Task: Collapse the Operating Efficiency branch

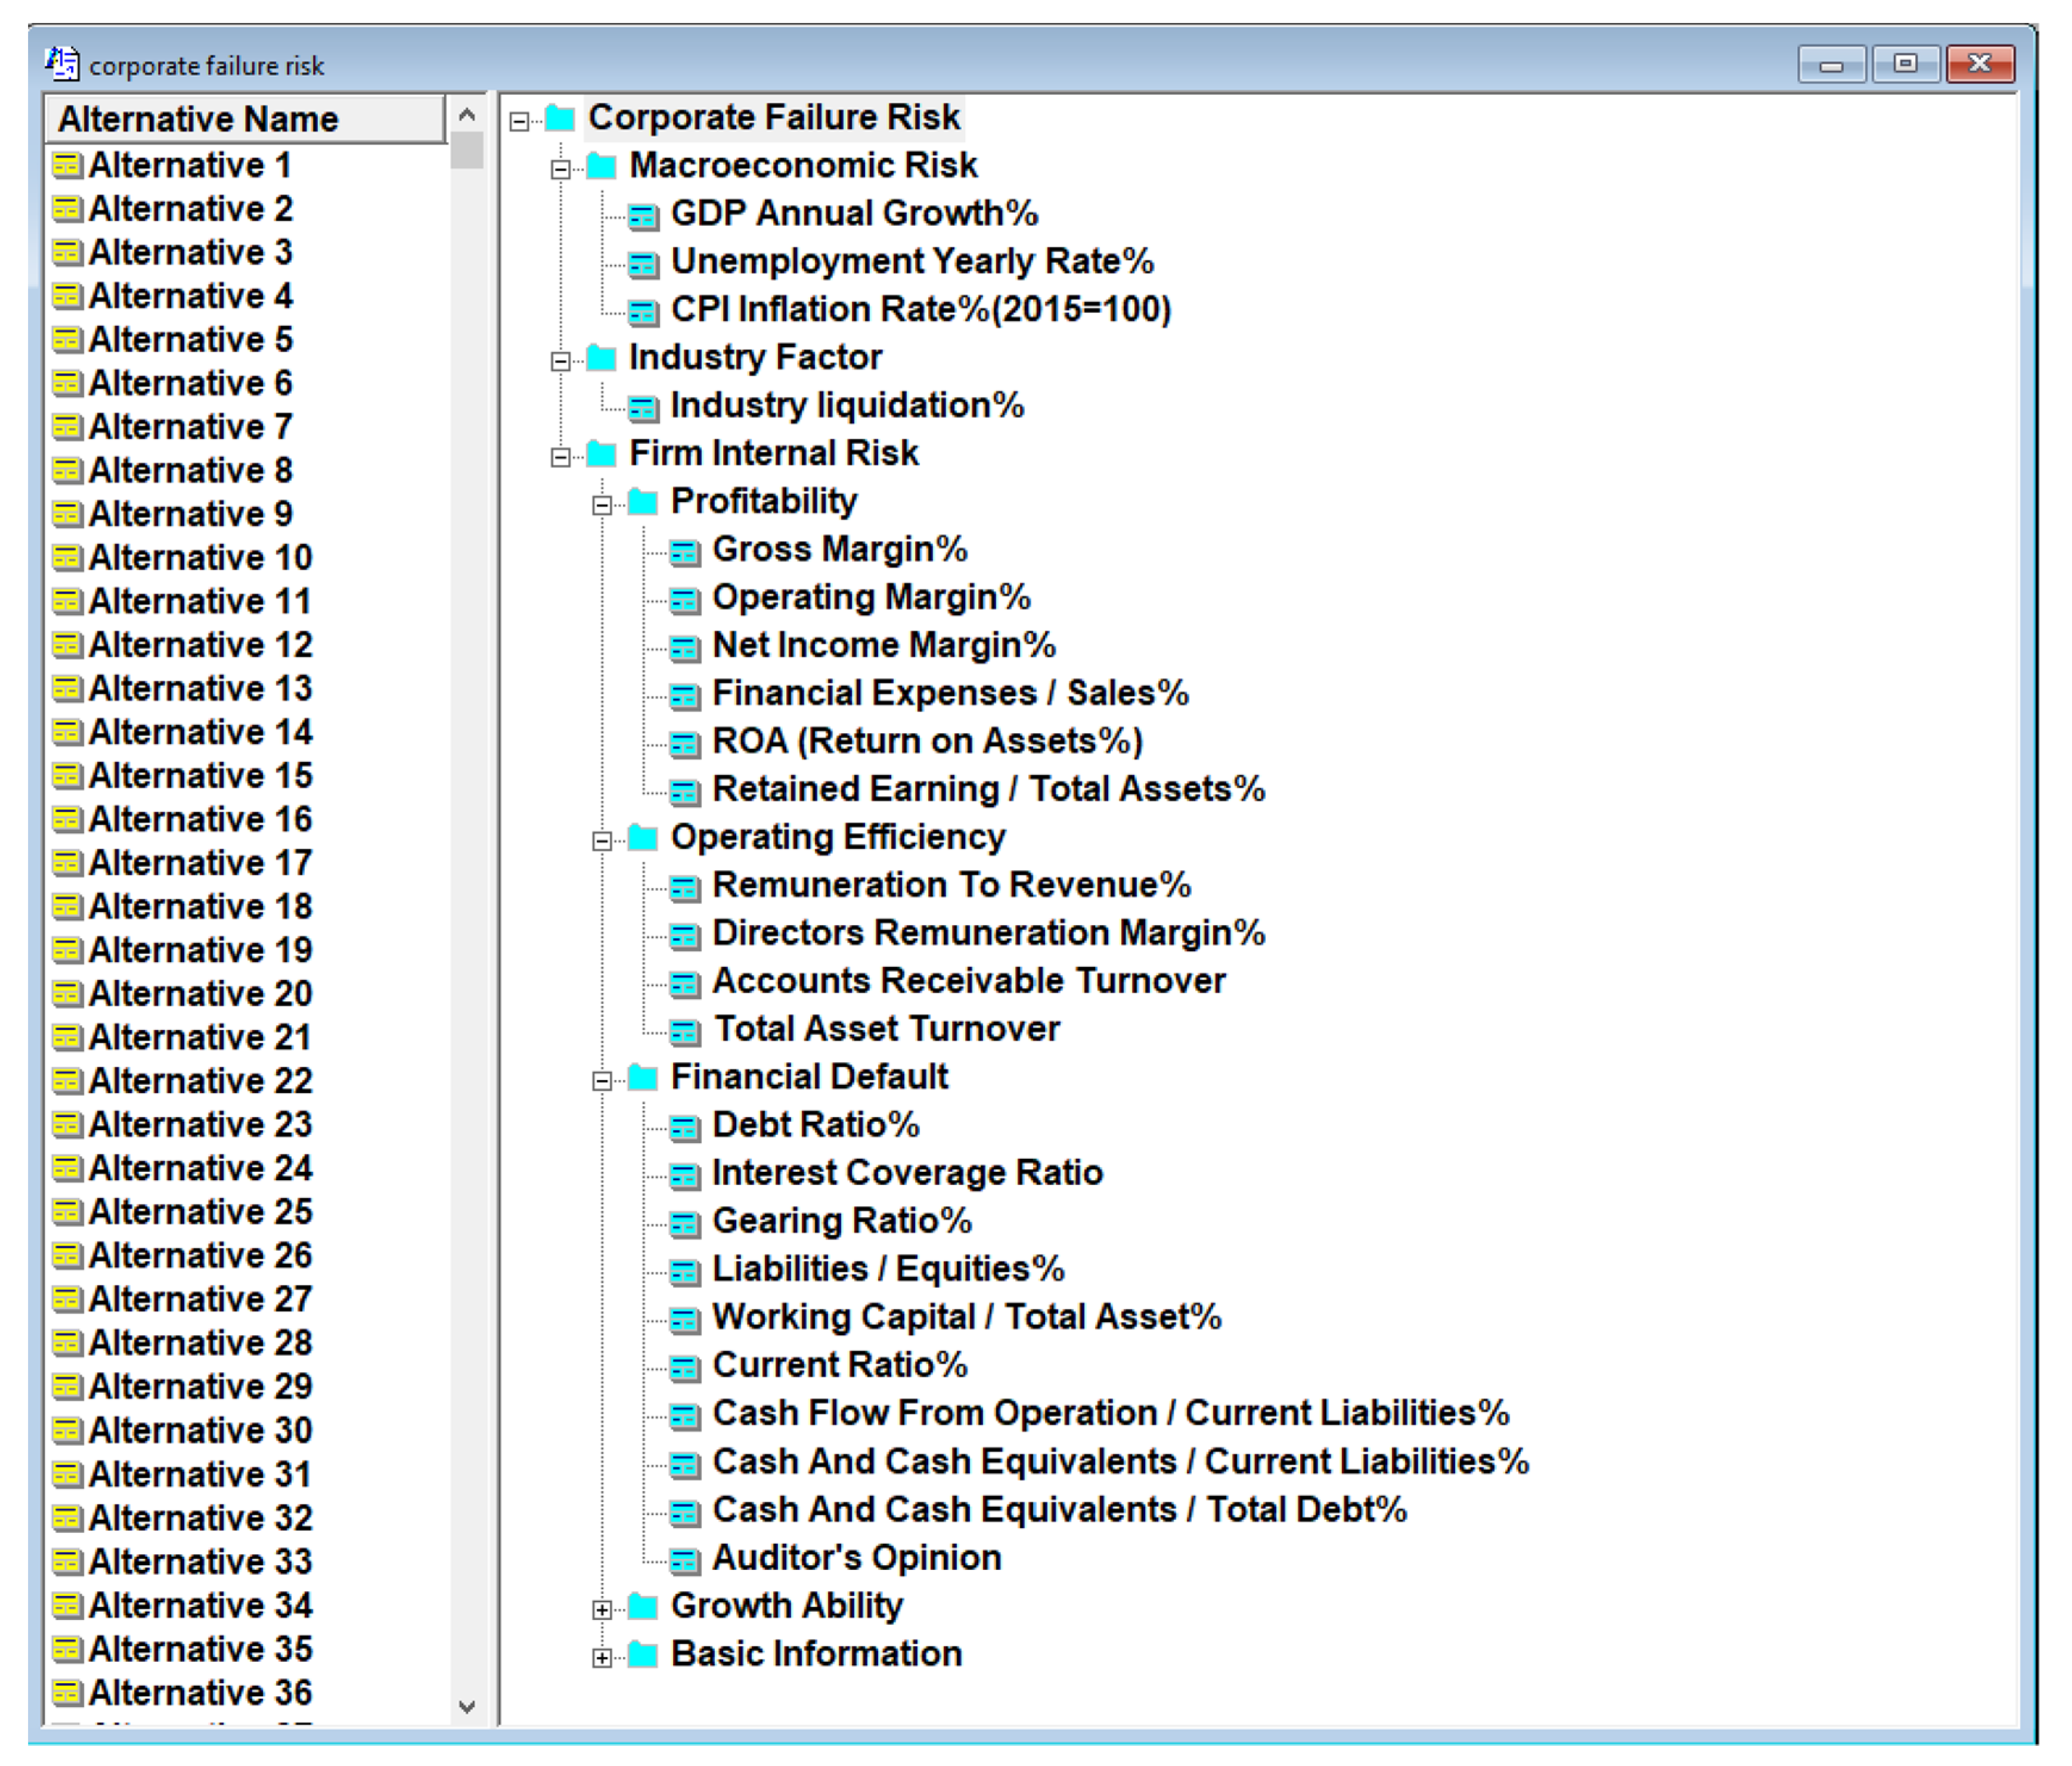Action: [x=602, y=841]
